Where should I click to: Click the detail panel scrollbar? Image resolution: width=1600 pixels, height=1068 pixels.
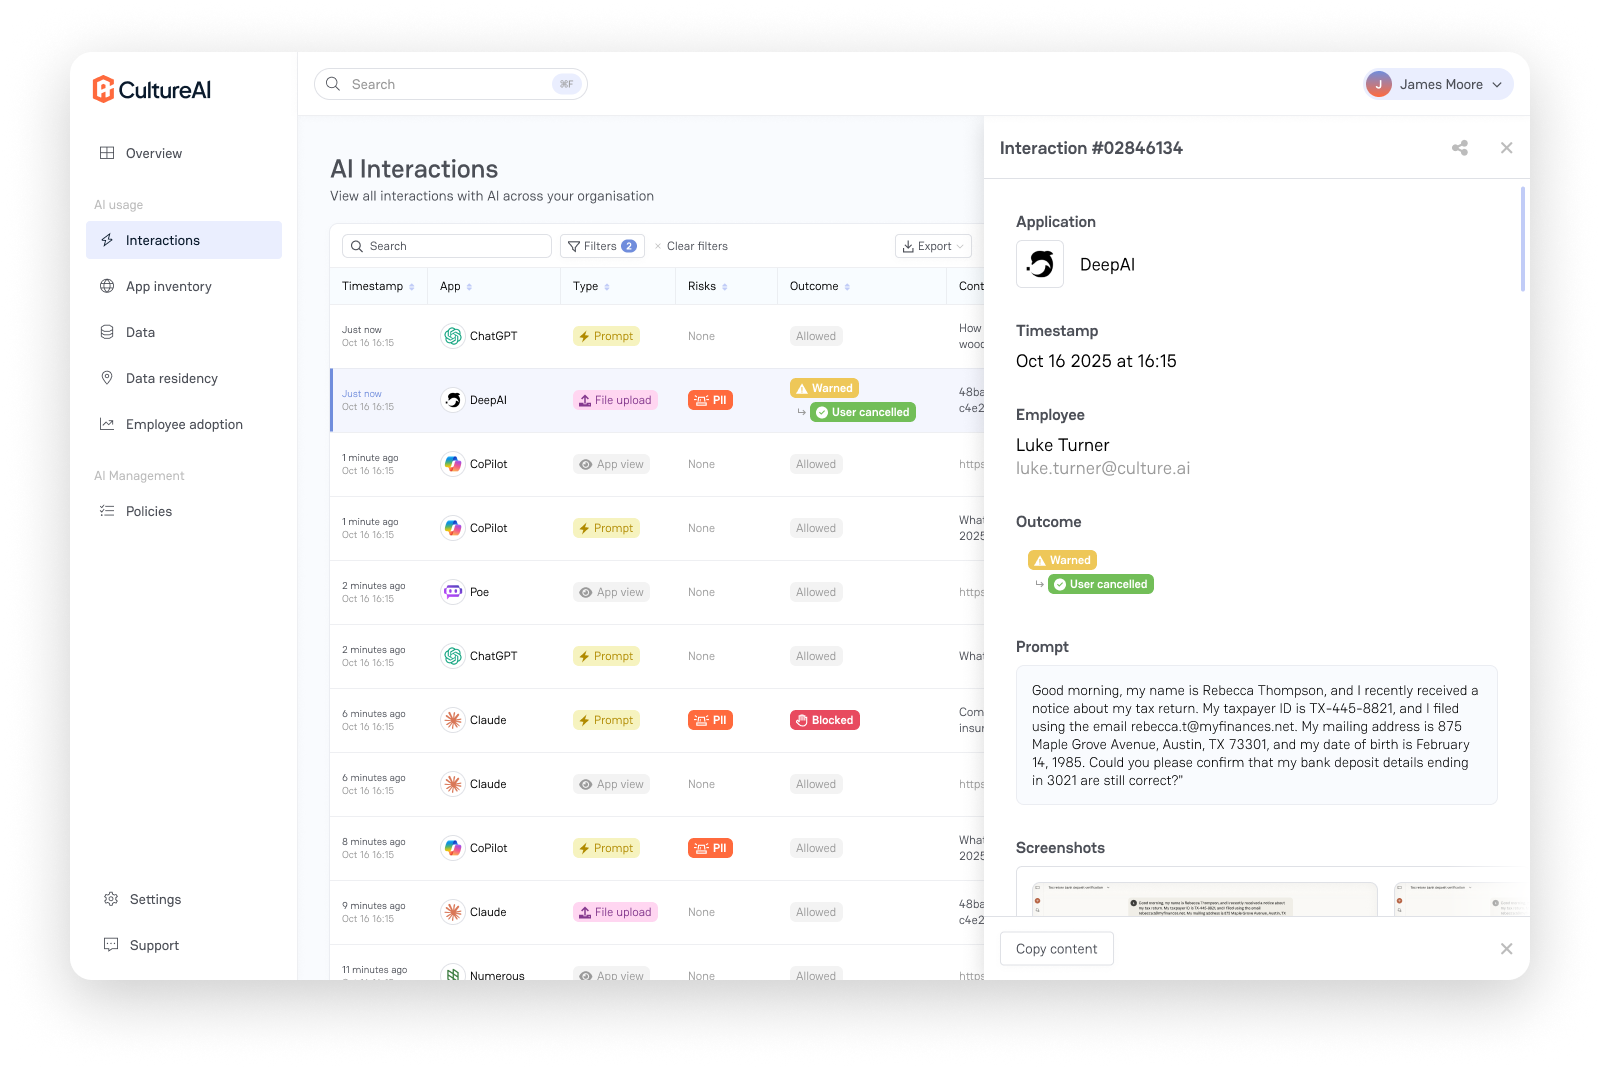tap(1522, 239)
